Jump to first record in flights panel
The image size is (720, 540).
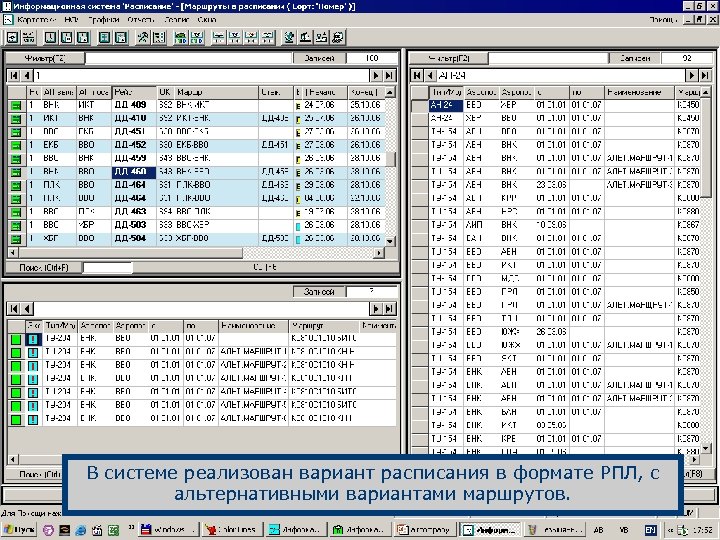tap(13, 75)
